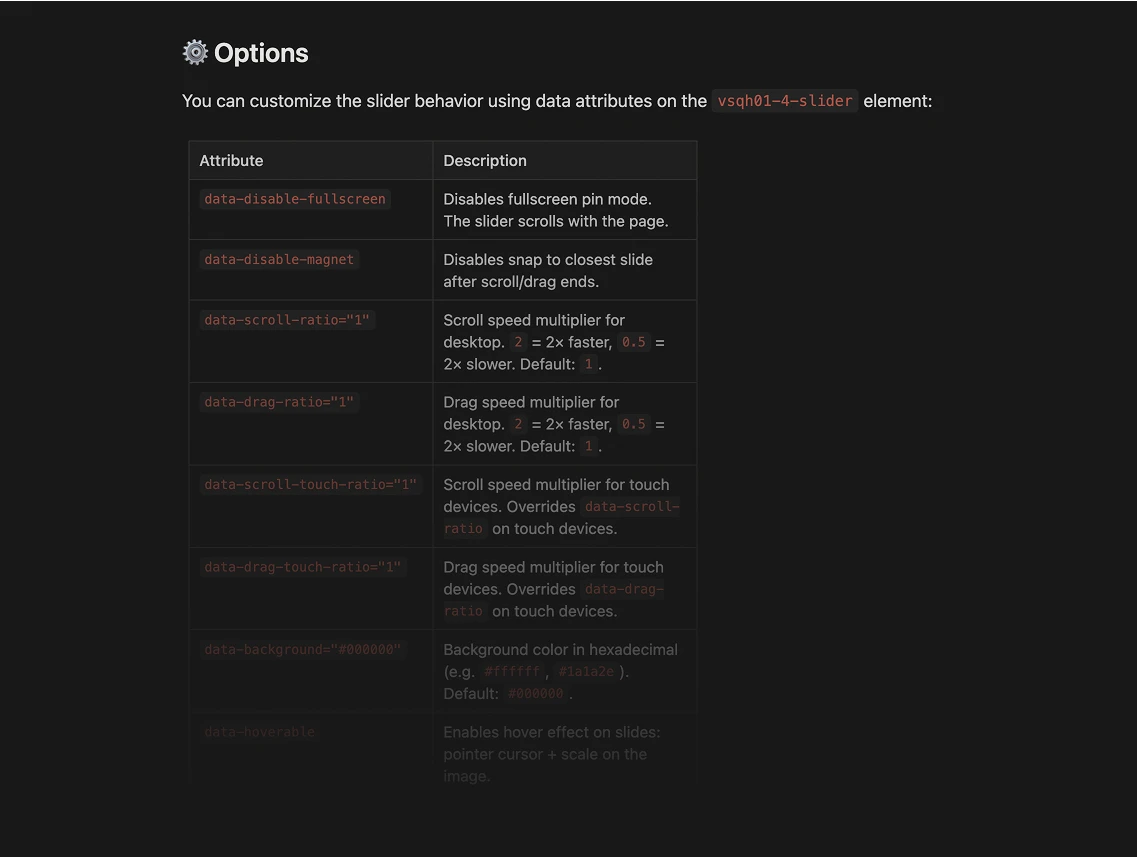Viewport: 1137px width, 857px height.
Task: Click the Disables snap to closest slide description
Action: pos(548,270)
